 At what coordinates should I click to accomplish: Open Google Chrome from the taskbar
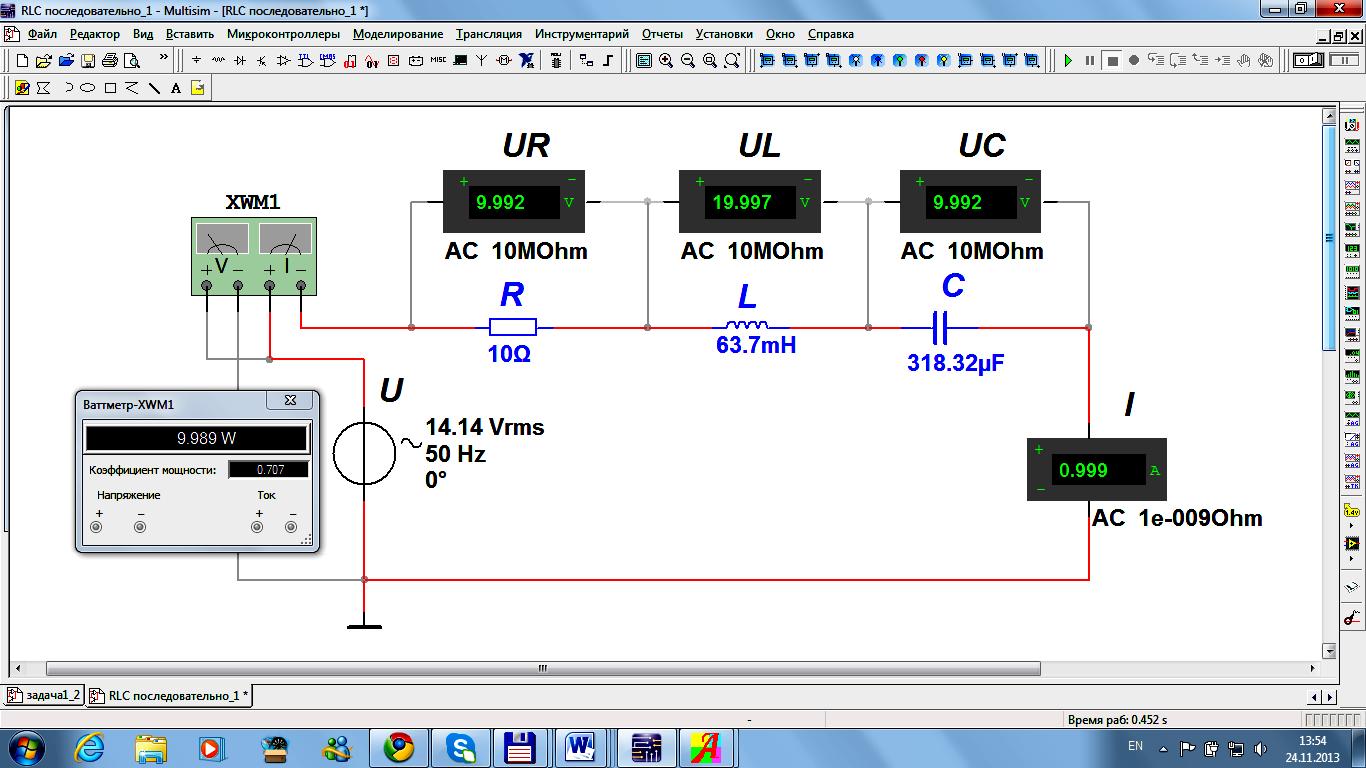[x=399, y=747]
